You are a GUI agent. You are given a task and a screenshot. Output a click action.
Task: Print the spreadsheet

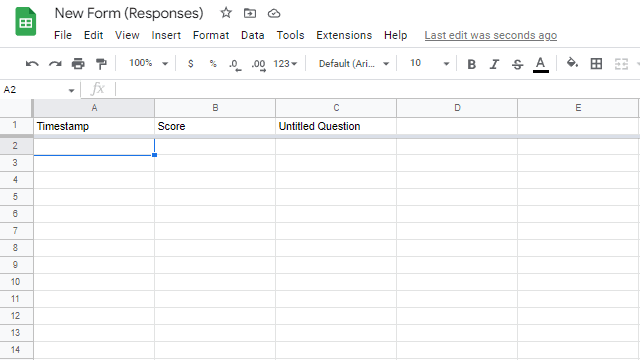pyautogui.click(x=78, y=64)
